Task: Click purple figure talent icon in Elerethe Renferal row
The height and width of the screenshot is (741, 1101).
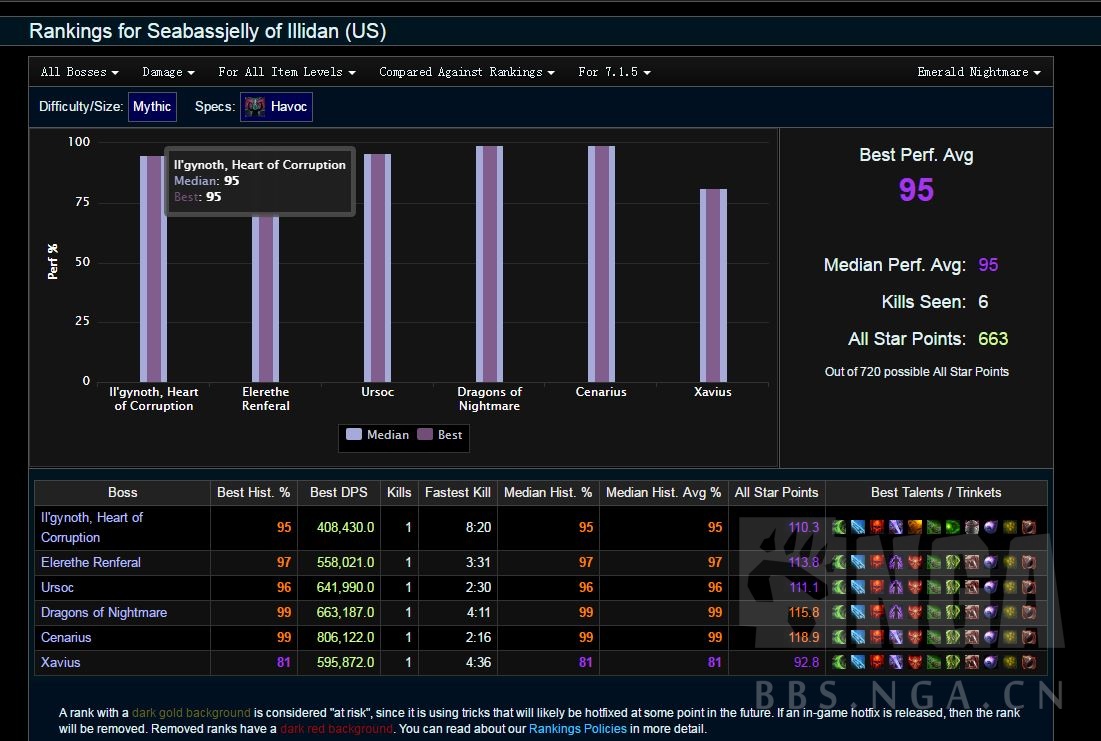Action: pos(896,562)
